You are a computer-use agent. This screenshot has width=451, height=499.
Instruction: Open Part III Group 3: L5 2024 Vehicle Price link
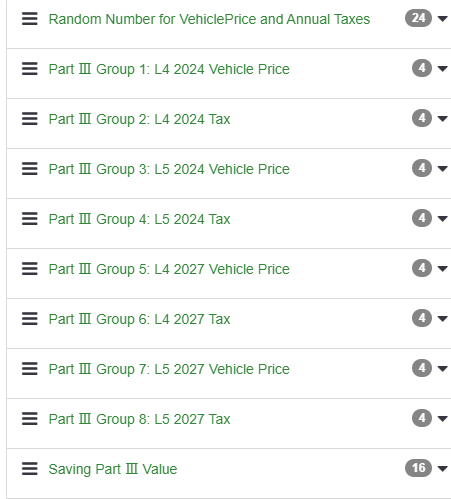169,169
